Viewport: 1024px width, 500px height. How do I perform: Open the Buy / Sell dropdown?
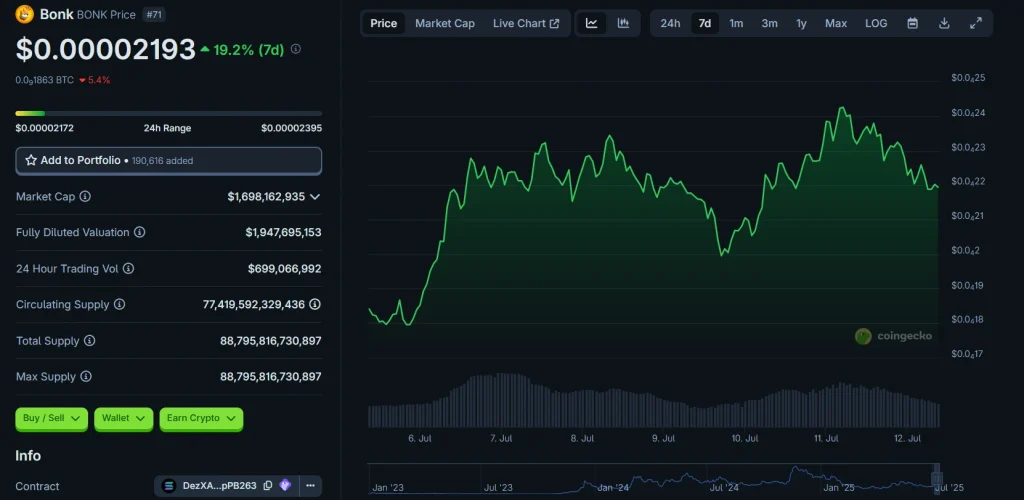tap(52, 418)
